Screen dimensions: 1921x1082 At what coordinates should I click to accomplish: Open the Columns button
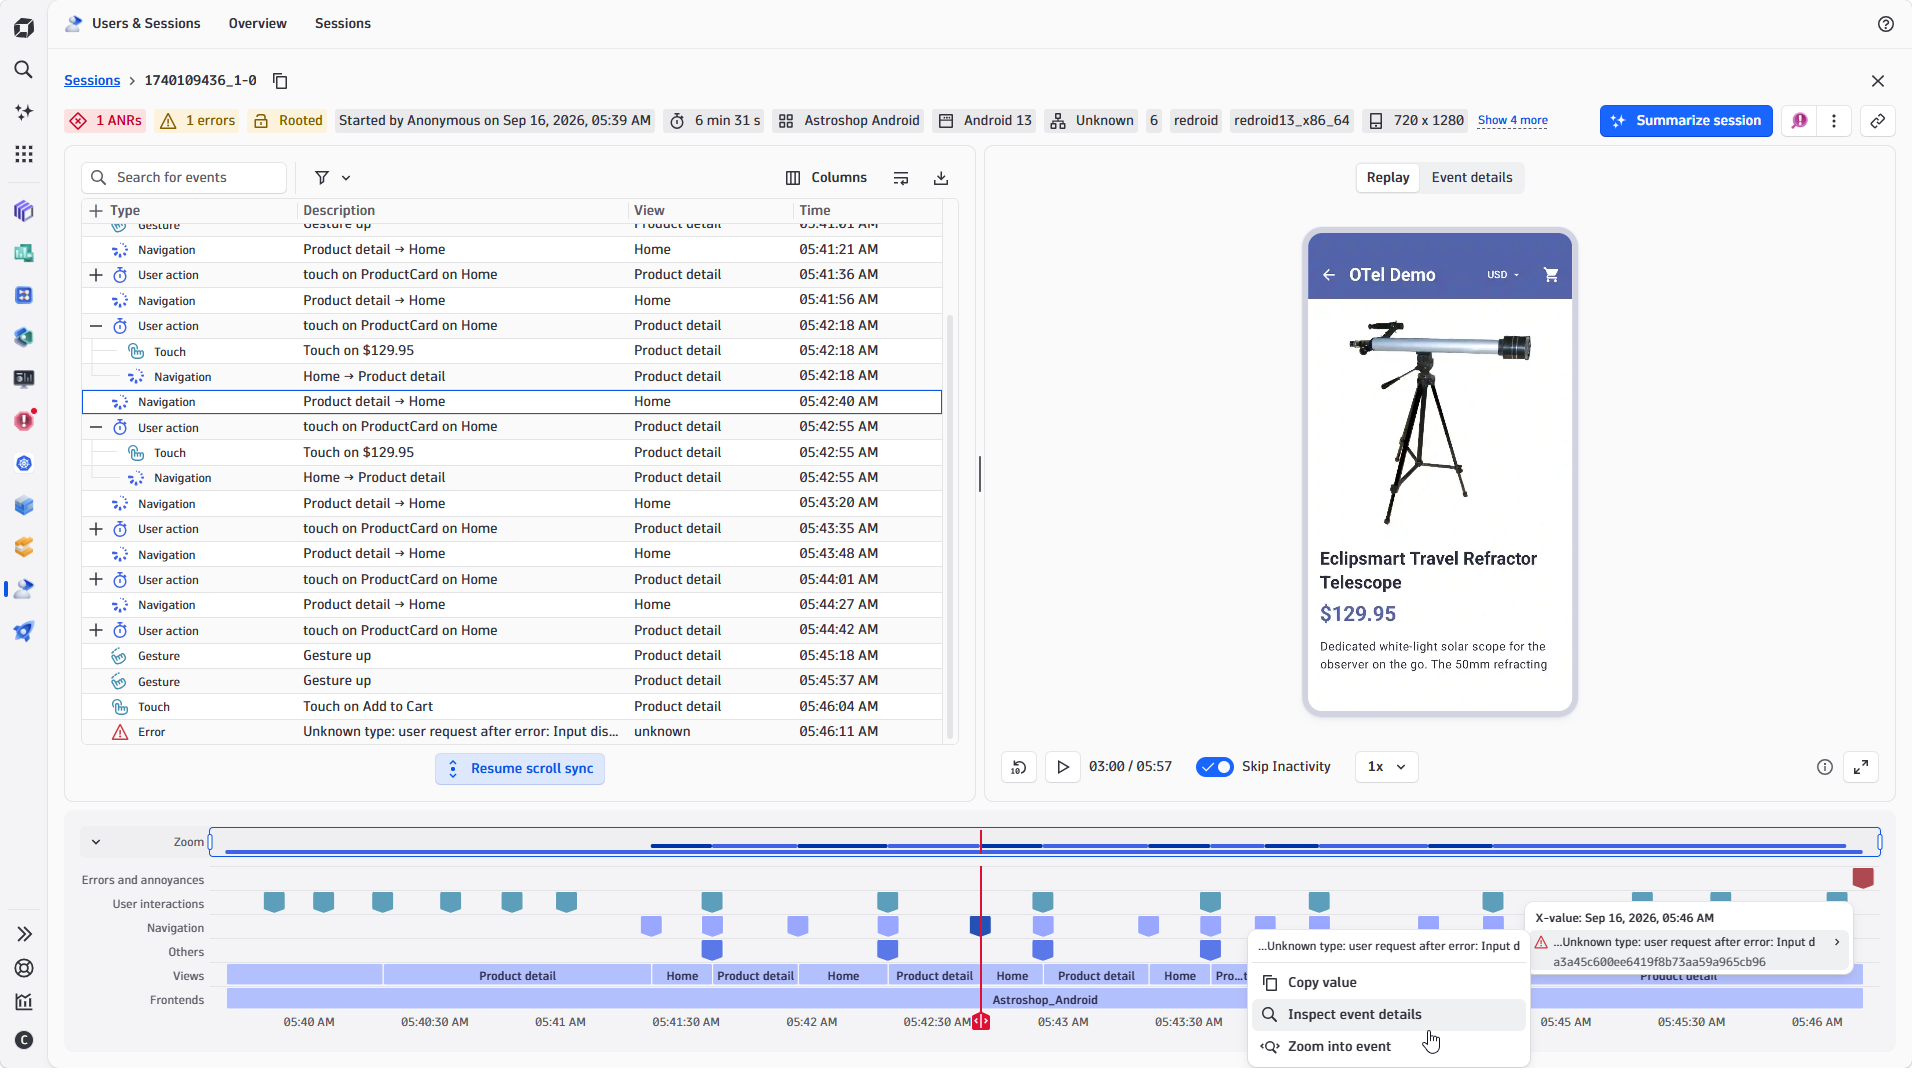pyautogui.click(x=828, y=178)
